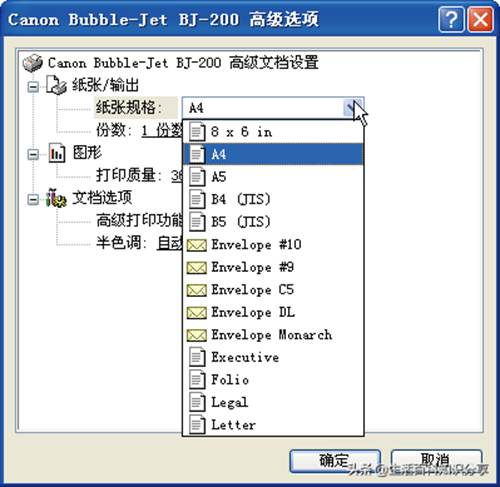Collapse the 图形 tree node

33,154
